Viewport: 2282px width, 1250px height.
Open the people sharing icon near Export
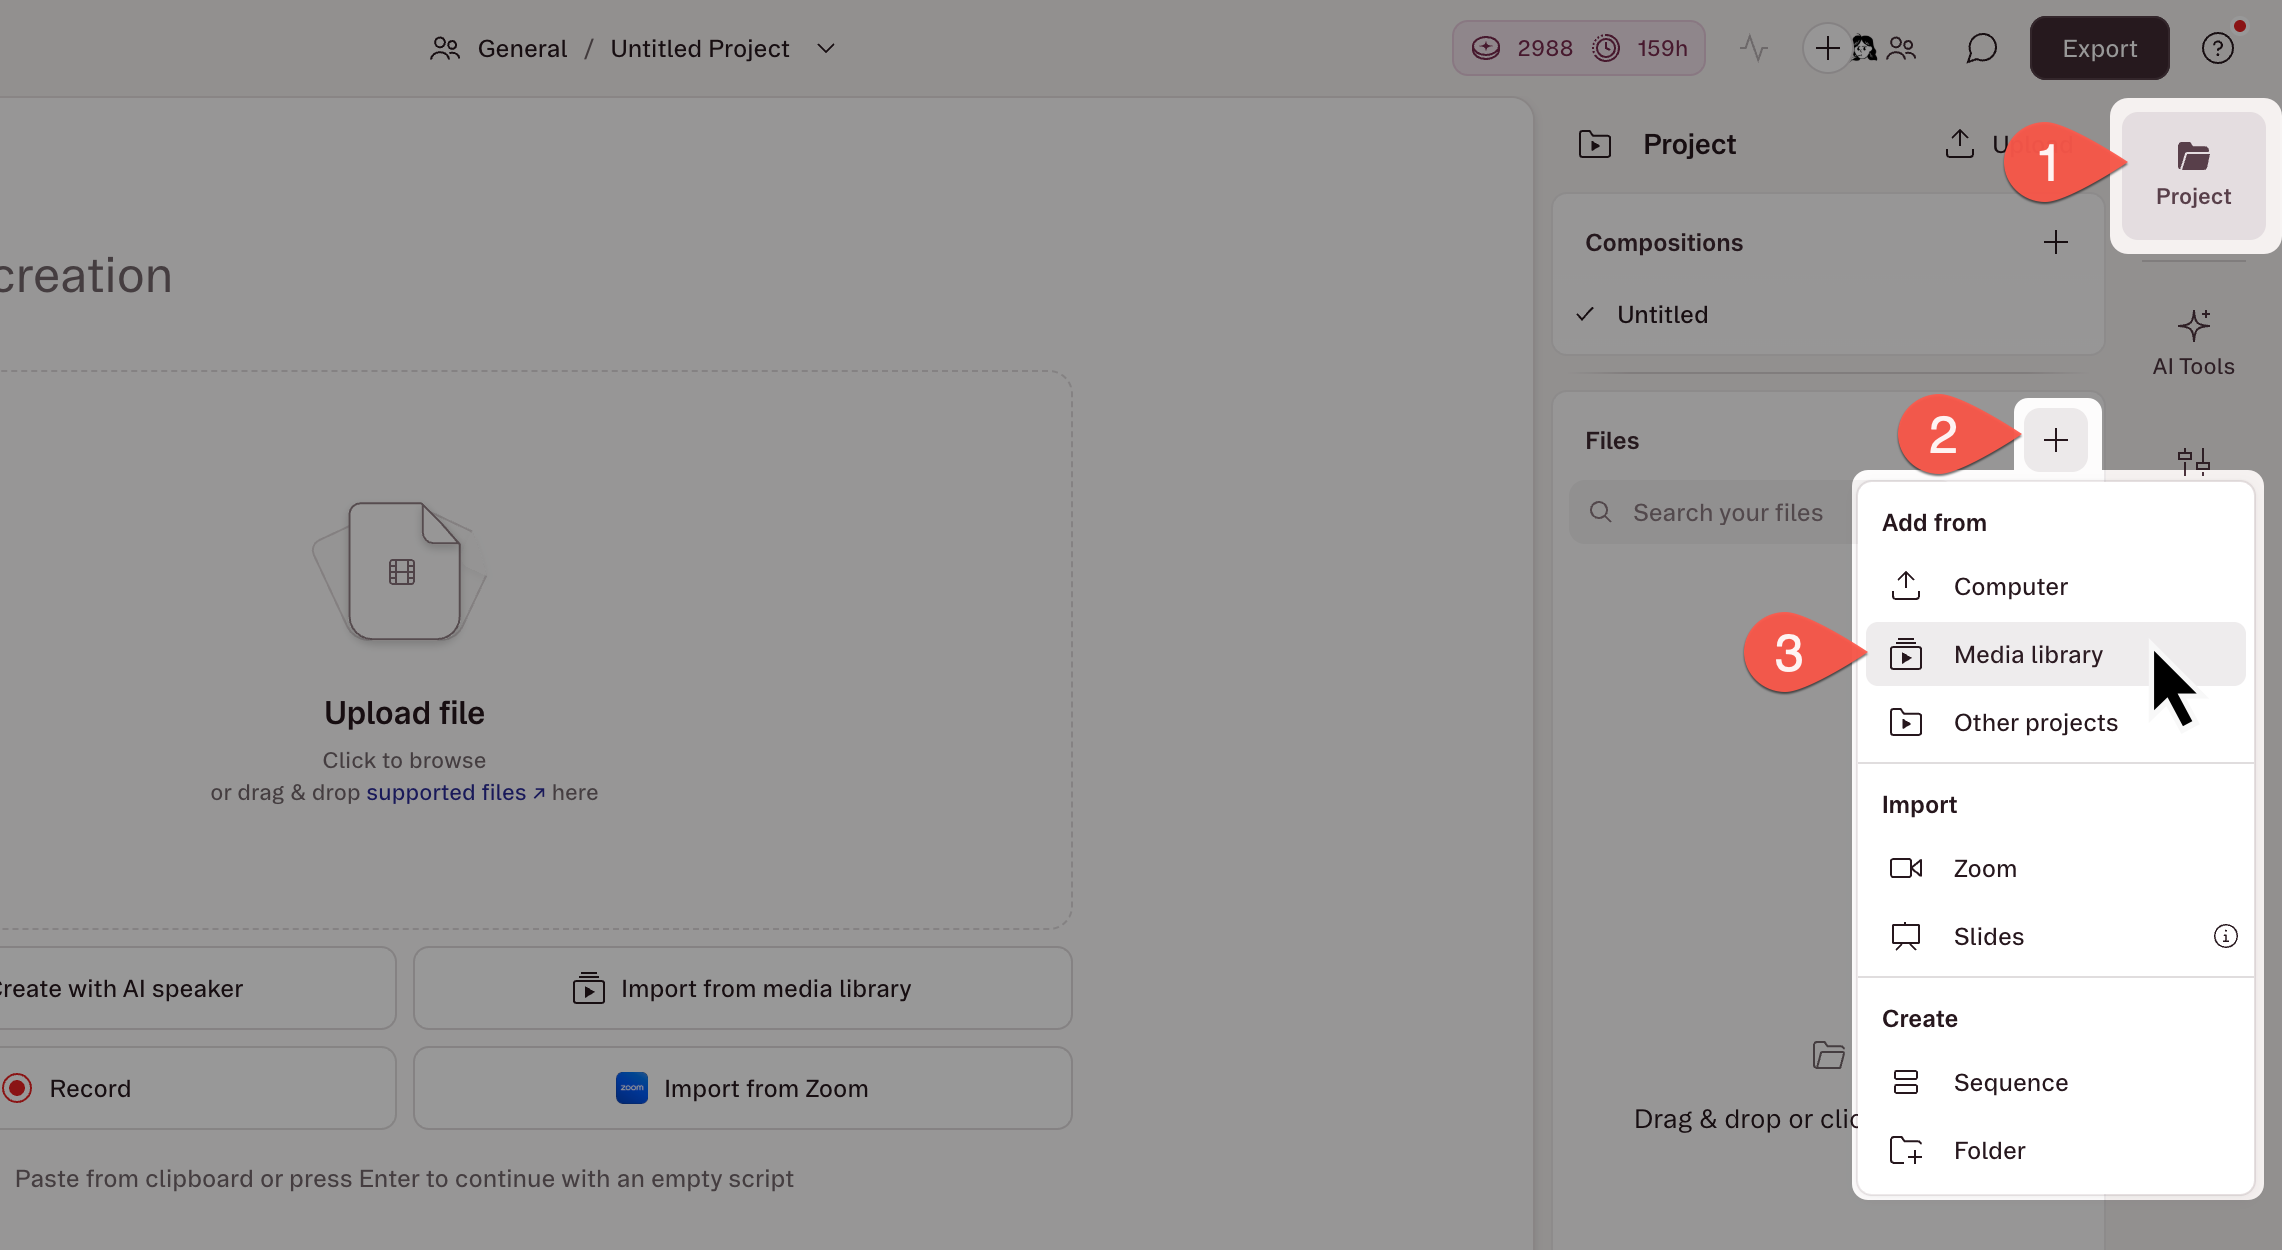pyautogui.click(x=1901, y=48)
